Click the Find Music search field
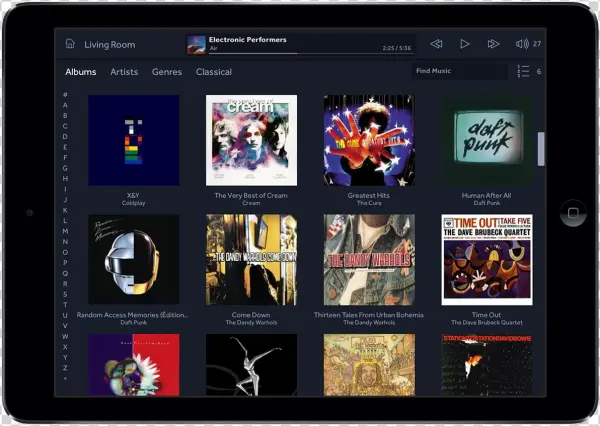Image resolution: width=600 pixels, height=426 pixels. [x=460, y=72]
